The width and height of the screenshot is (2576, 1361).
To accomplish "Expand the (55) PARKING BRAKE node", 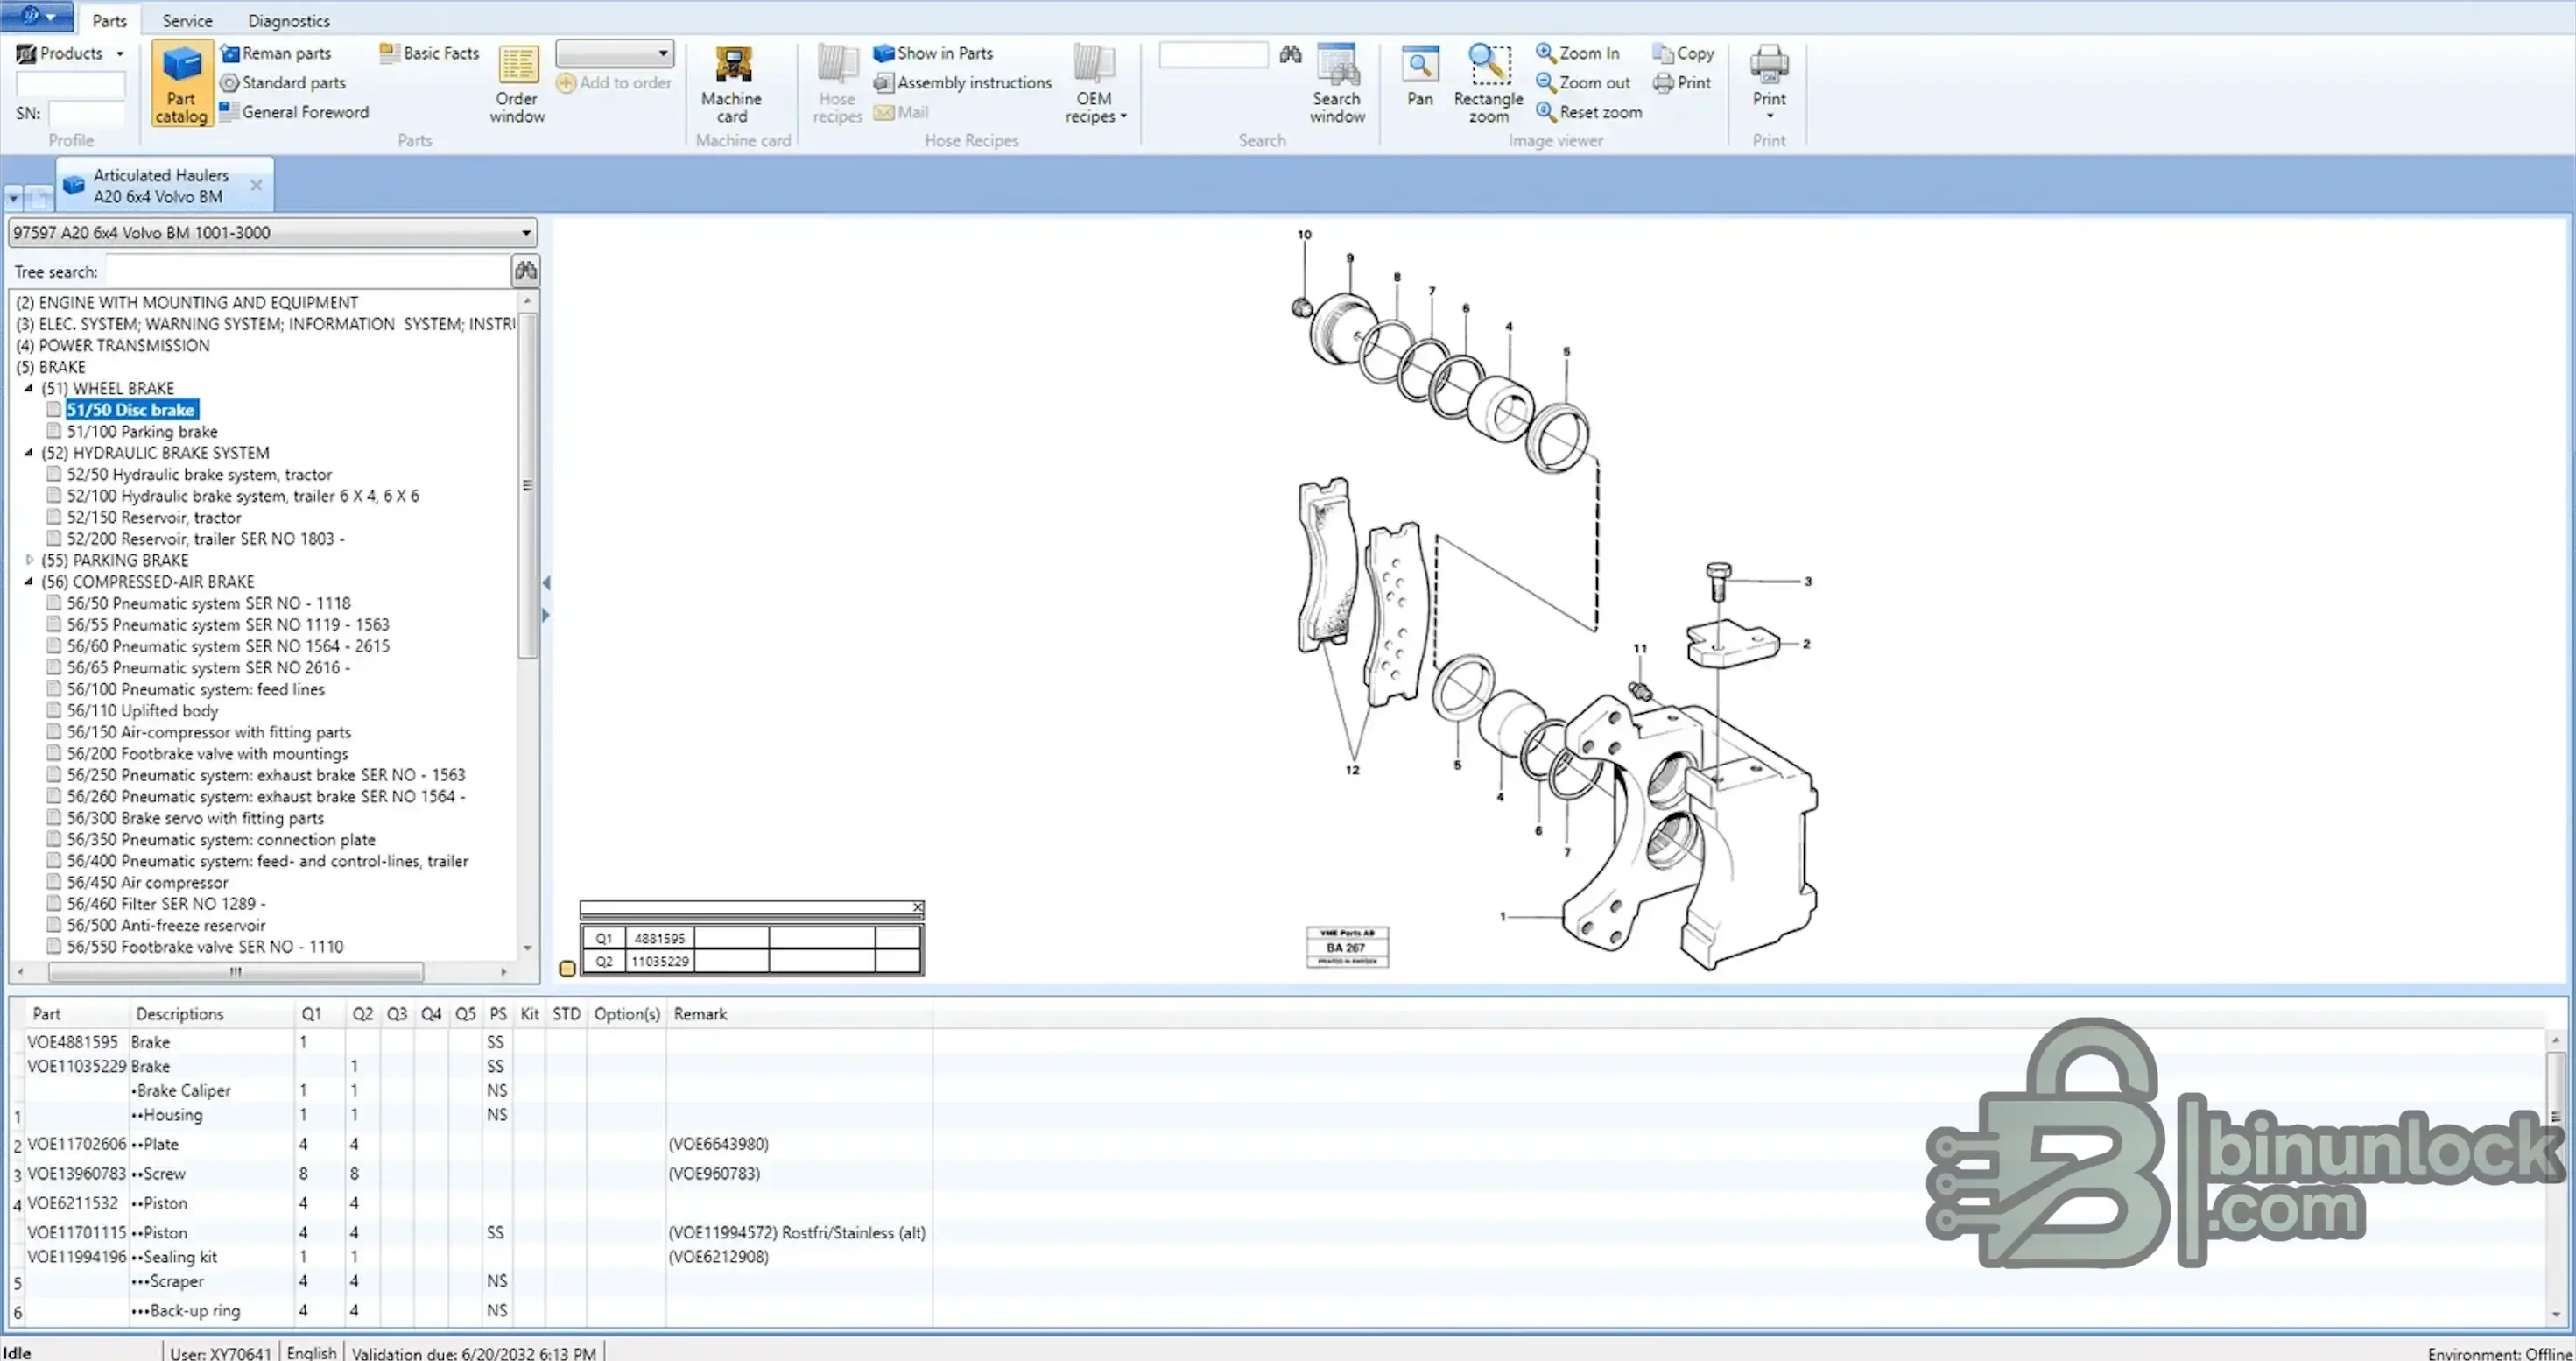I will [x=29, y=560].
